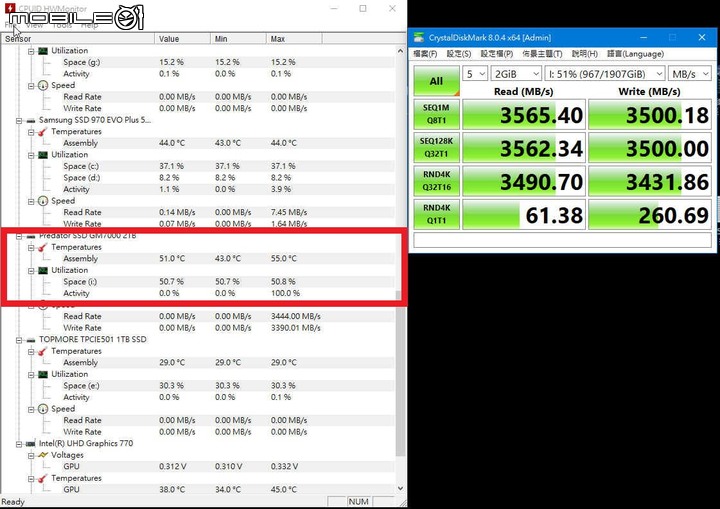Image resolution: width=720 pixels, height=509 pixels.
Task: Click the Samsung Temperatures thermometer icon
Action: [x=43, y=132]
